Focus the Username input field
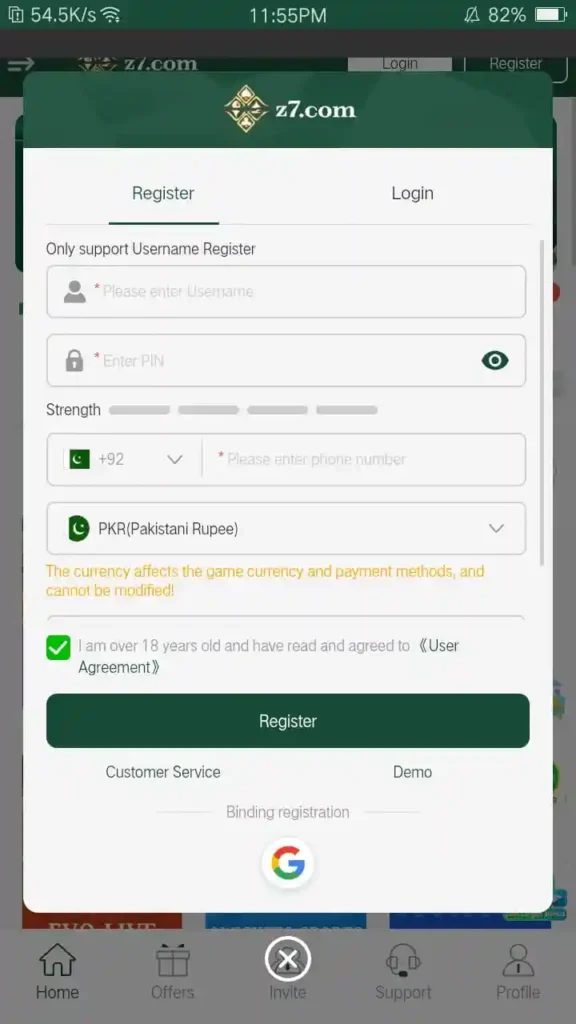Viewport: 576px width, 1024px height. coord(286,291)
